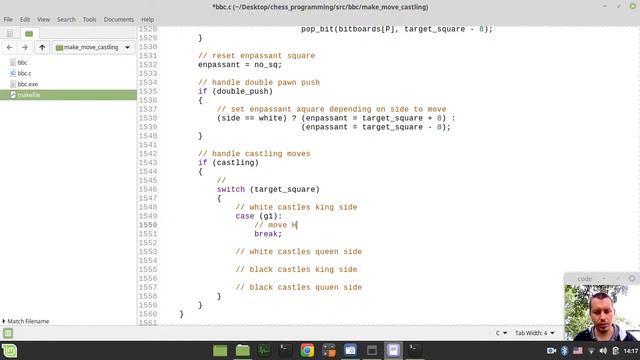The height and width of the screenshot is (360, 640).
Task: Click the camera recording tray icon
Action: tap(551, 351)
